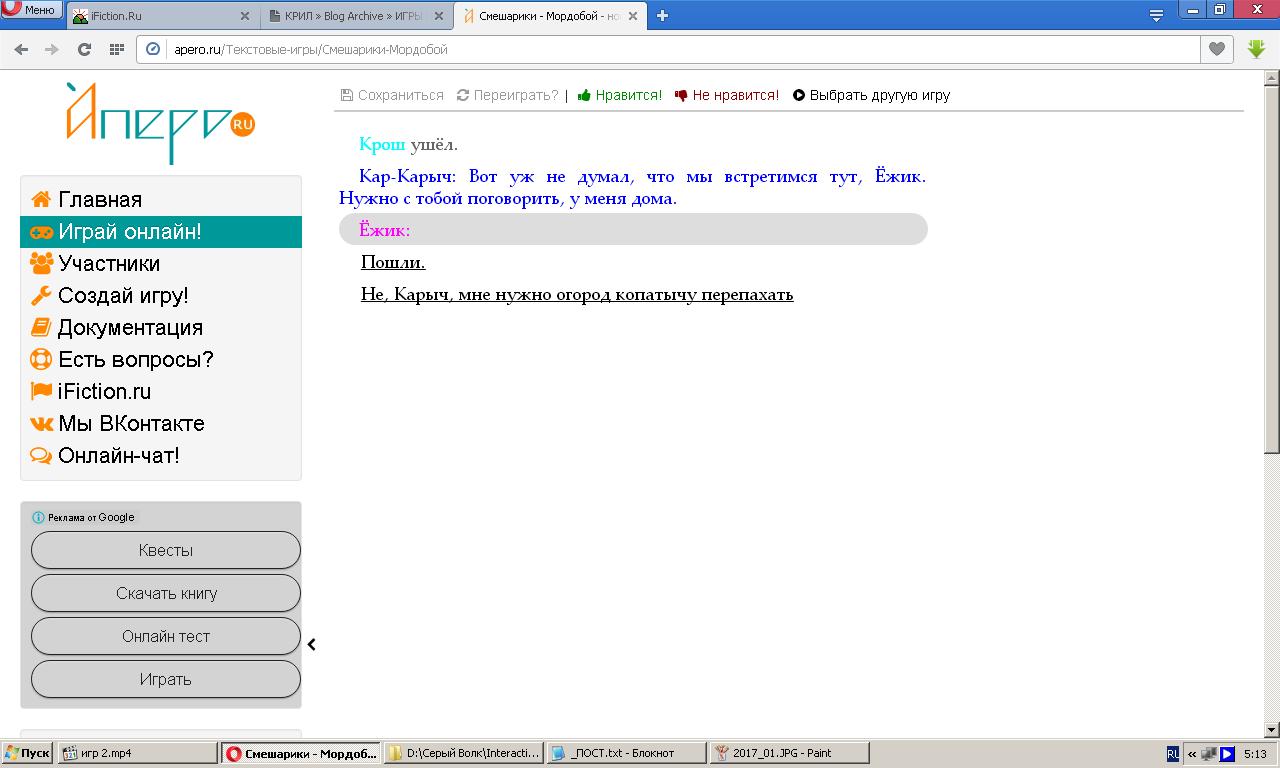The image size is (1280, 768).
Task: Click the Квесты ad button
Action: pyautogui.click(x=166, y=550)
